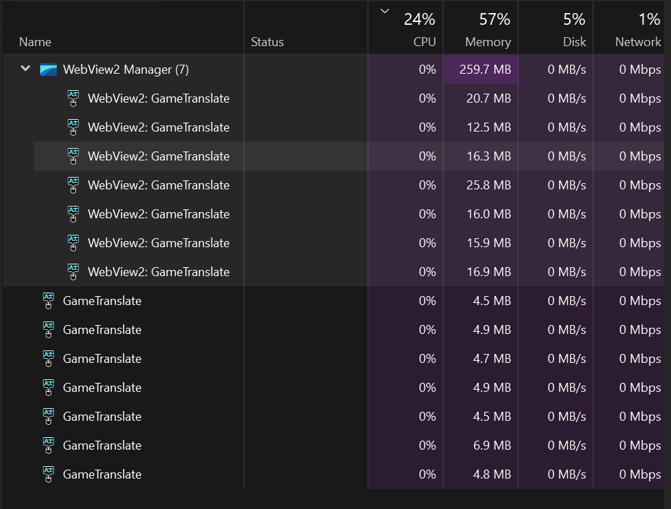Image resolution: width=671 pixels, height=509 pixels.
Task: Click the sort direction chevron above CPU
Action: (385, 11)
